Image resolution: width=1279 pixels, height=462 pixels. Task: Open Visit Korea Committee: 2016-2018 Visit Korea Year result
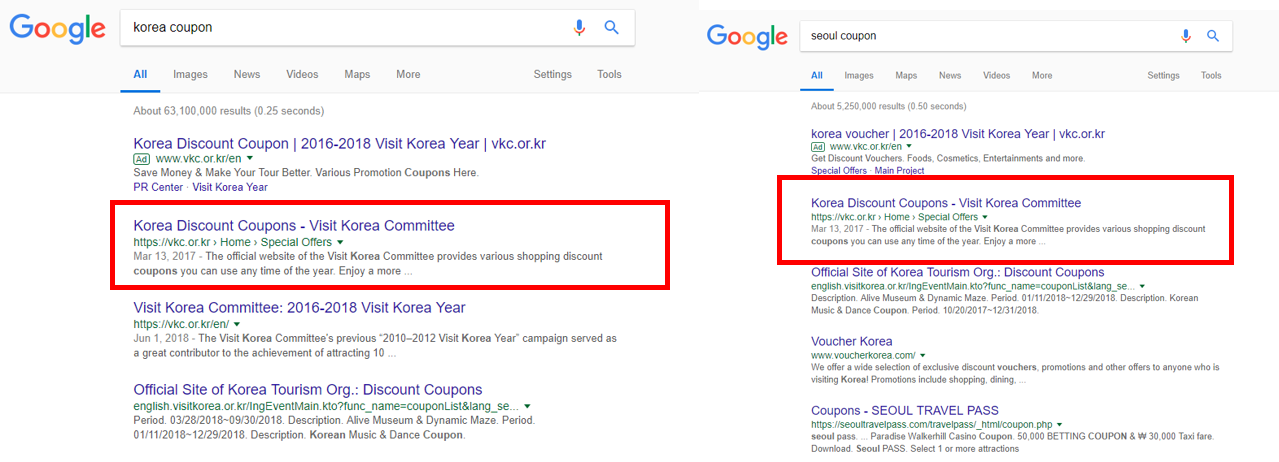click(x=299, y=307)
